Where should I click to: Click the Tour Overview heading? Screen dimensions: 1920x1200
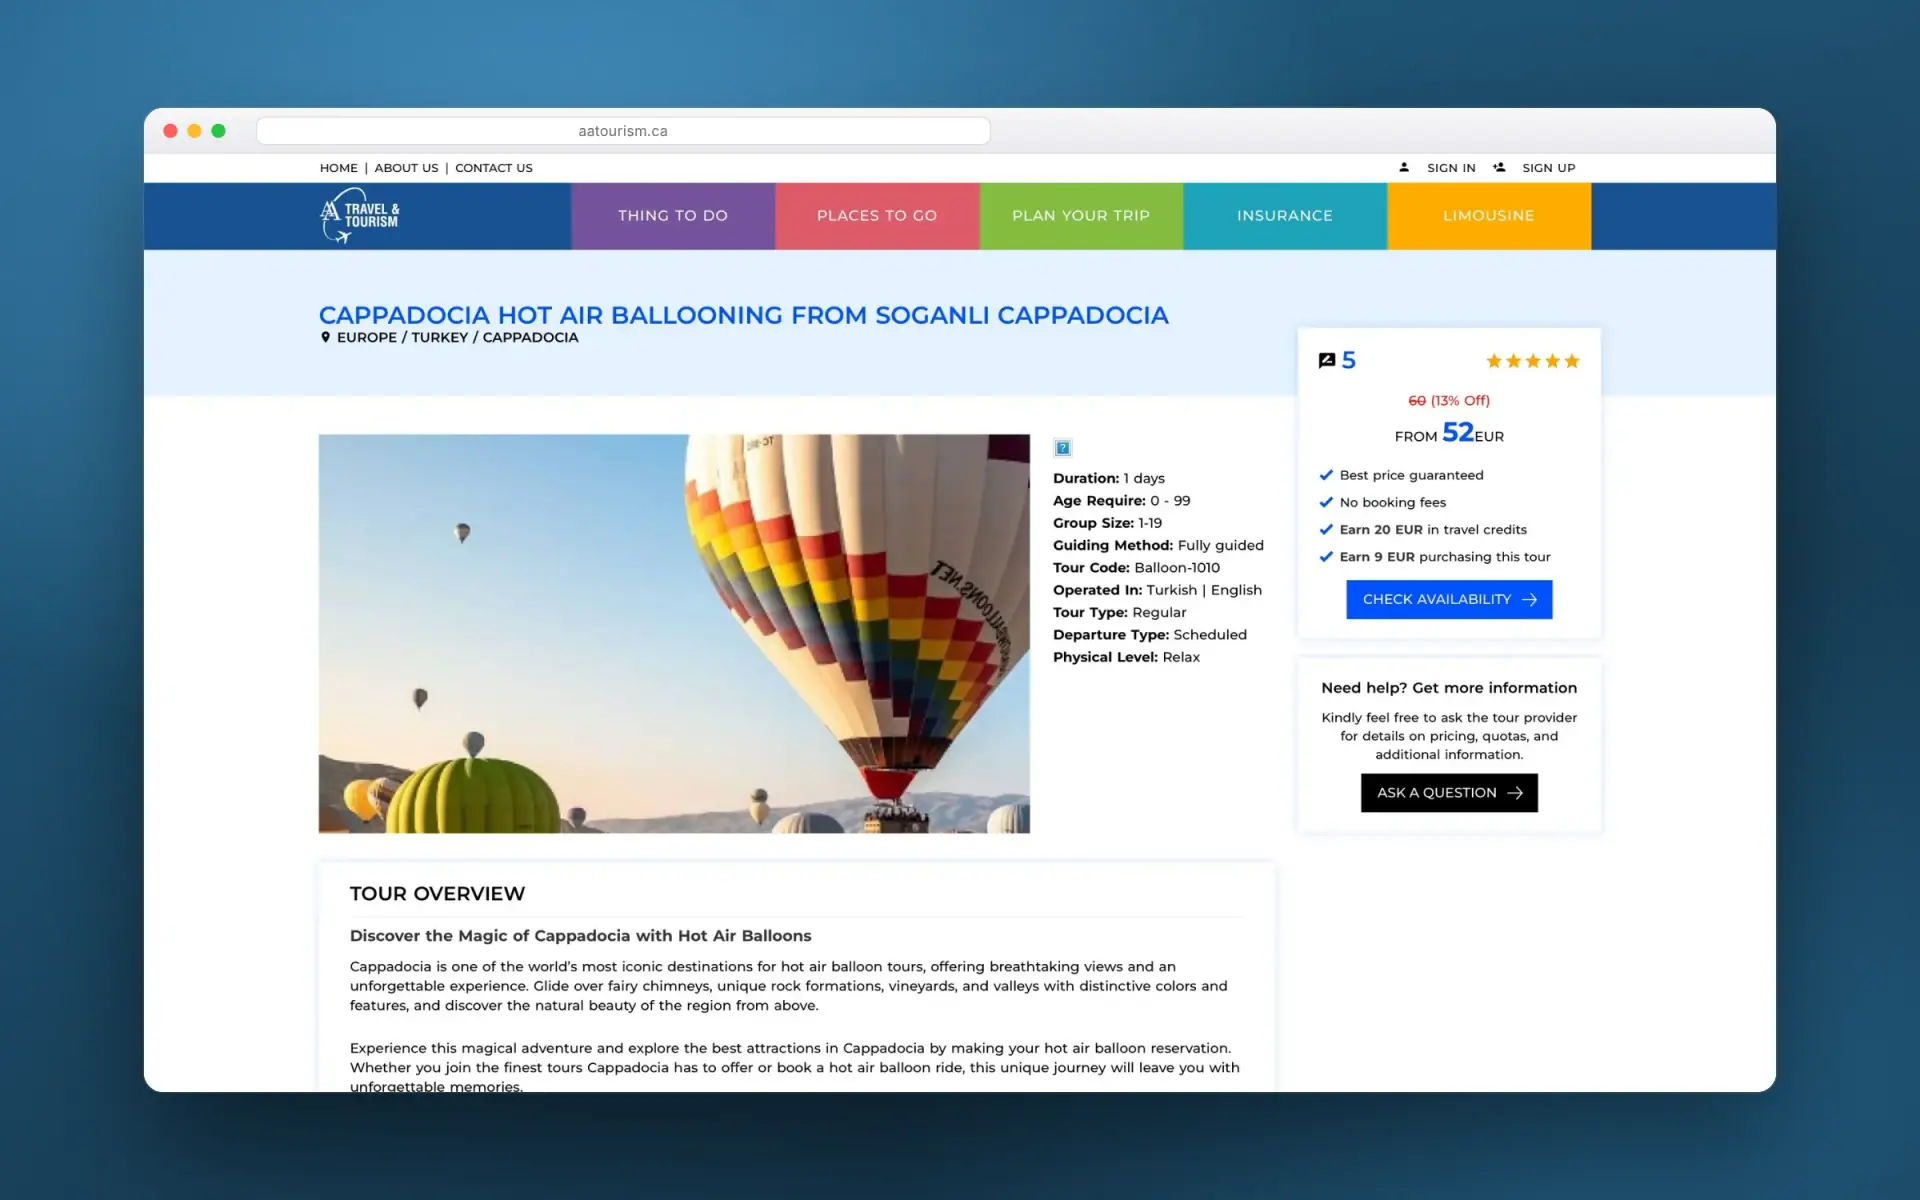437,894
